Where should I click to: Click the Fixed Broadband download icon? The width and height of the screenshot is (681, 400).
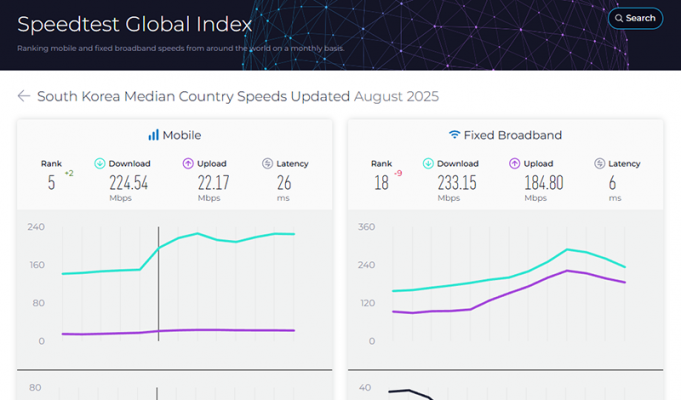tap(428, 163)
